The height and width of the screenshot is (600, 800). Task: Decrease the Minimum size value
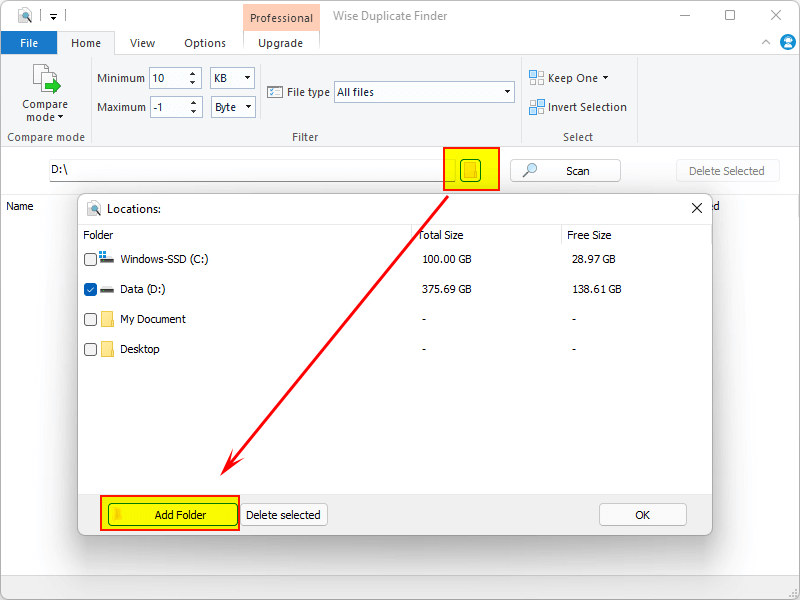click(x=192, y=83)
